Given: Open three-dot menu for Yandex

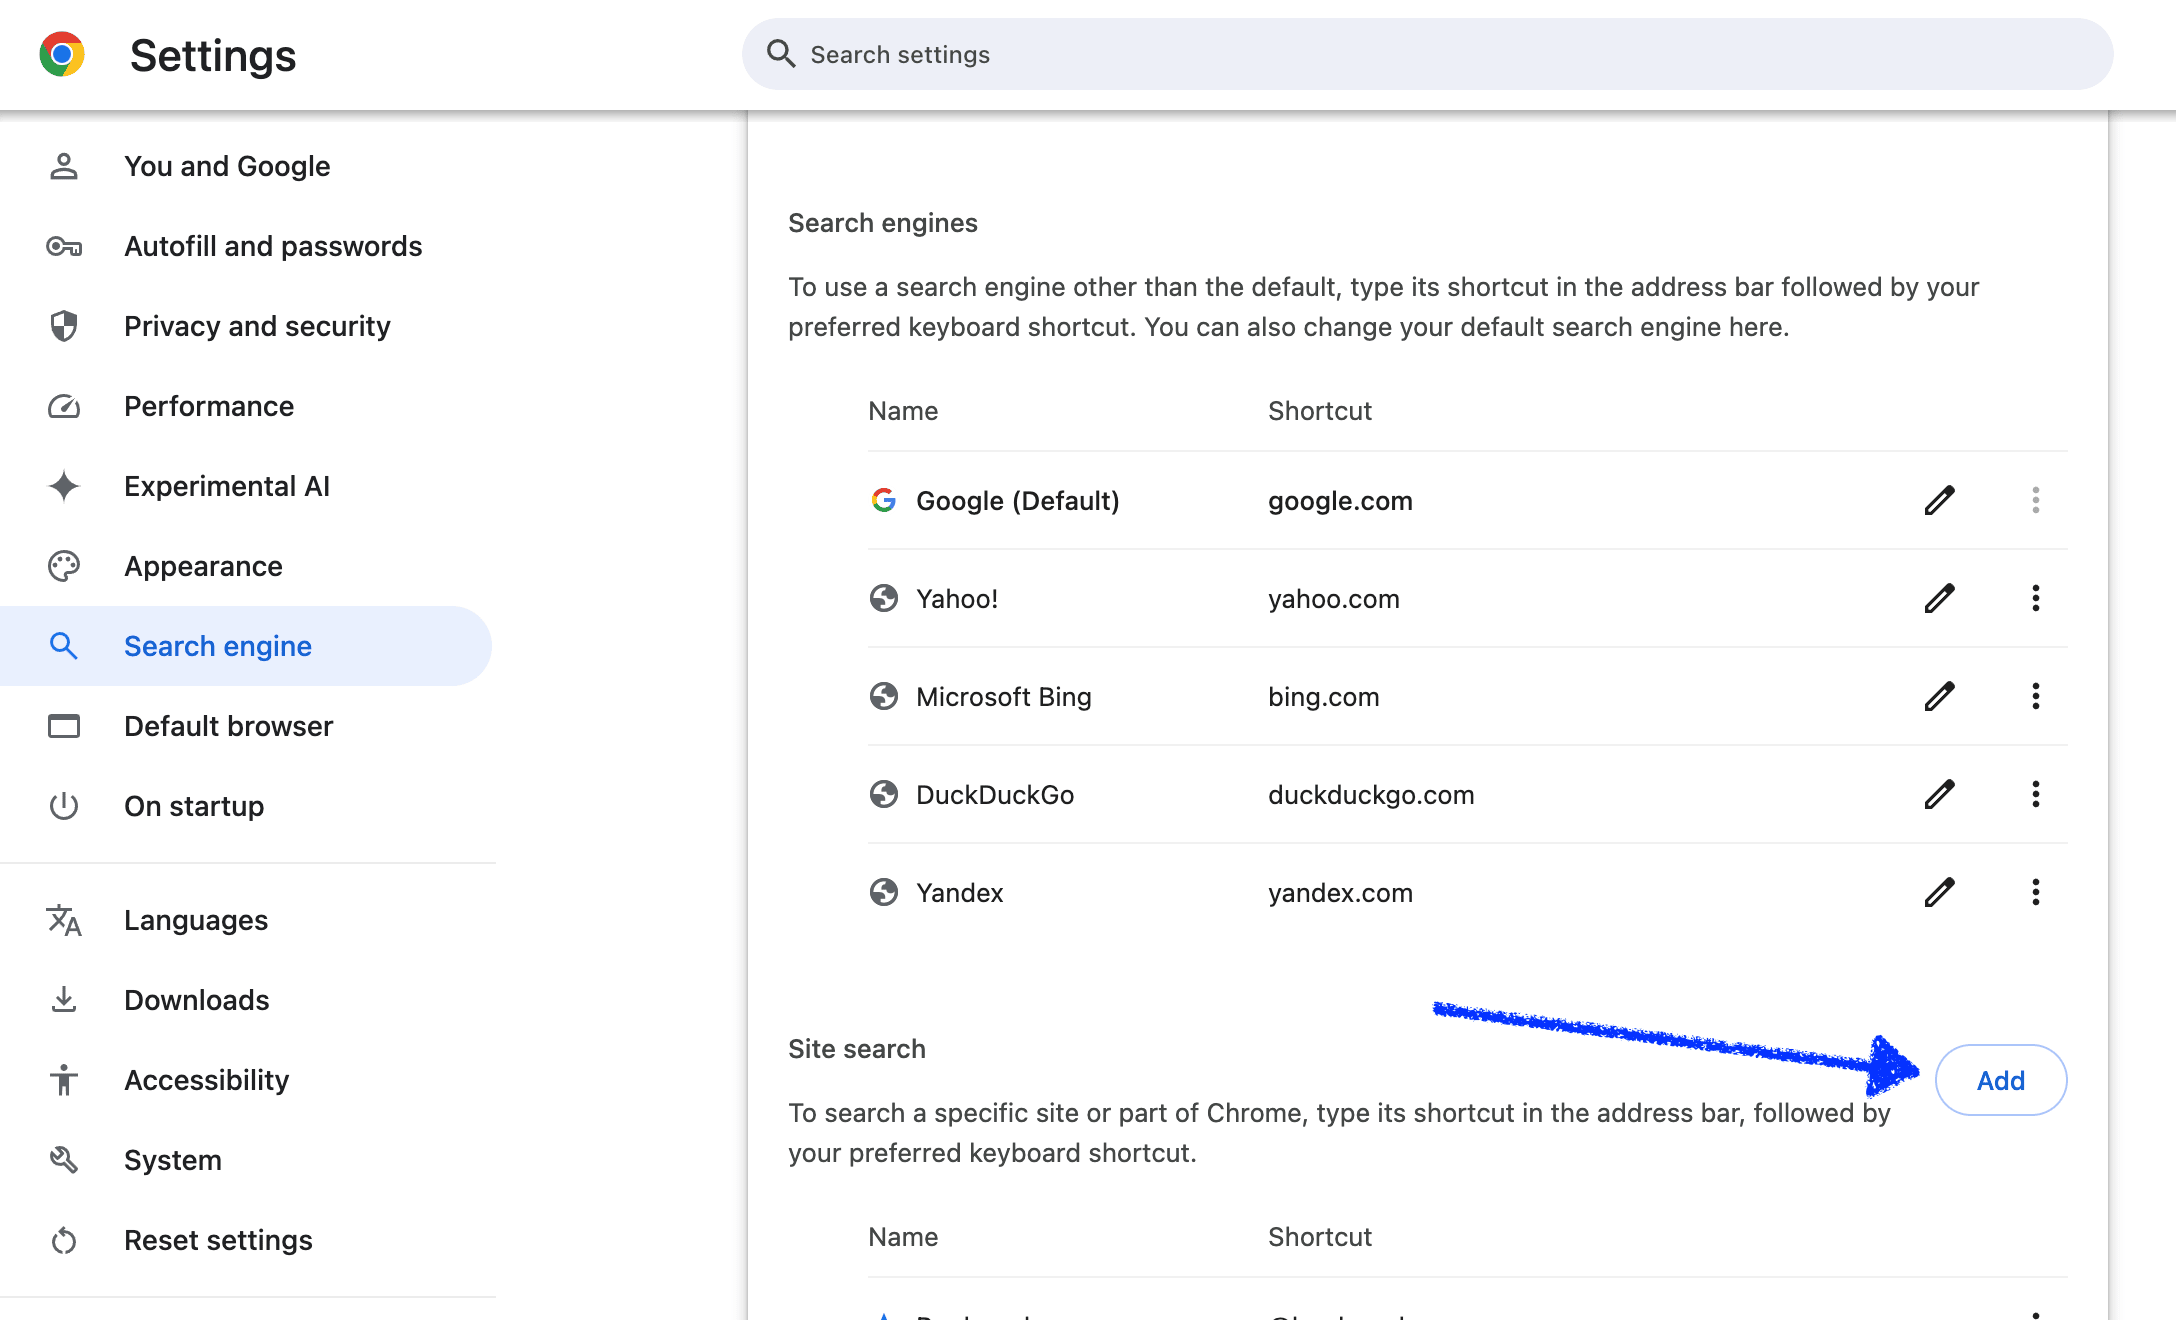Looking at the screenshot, I should point(2035,892).
